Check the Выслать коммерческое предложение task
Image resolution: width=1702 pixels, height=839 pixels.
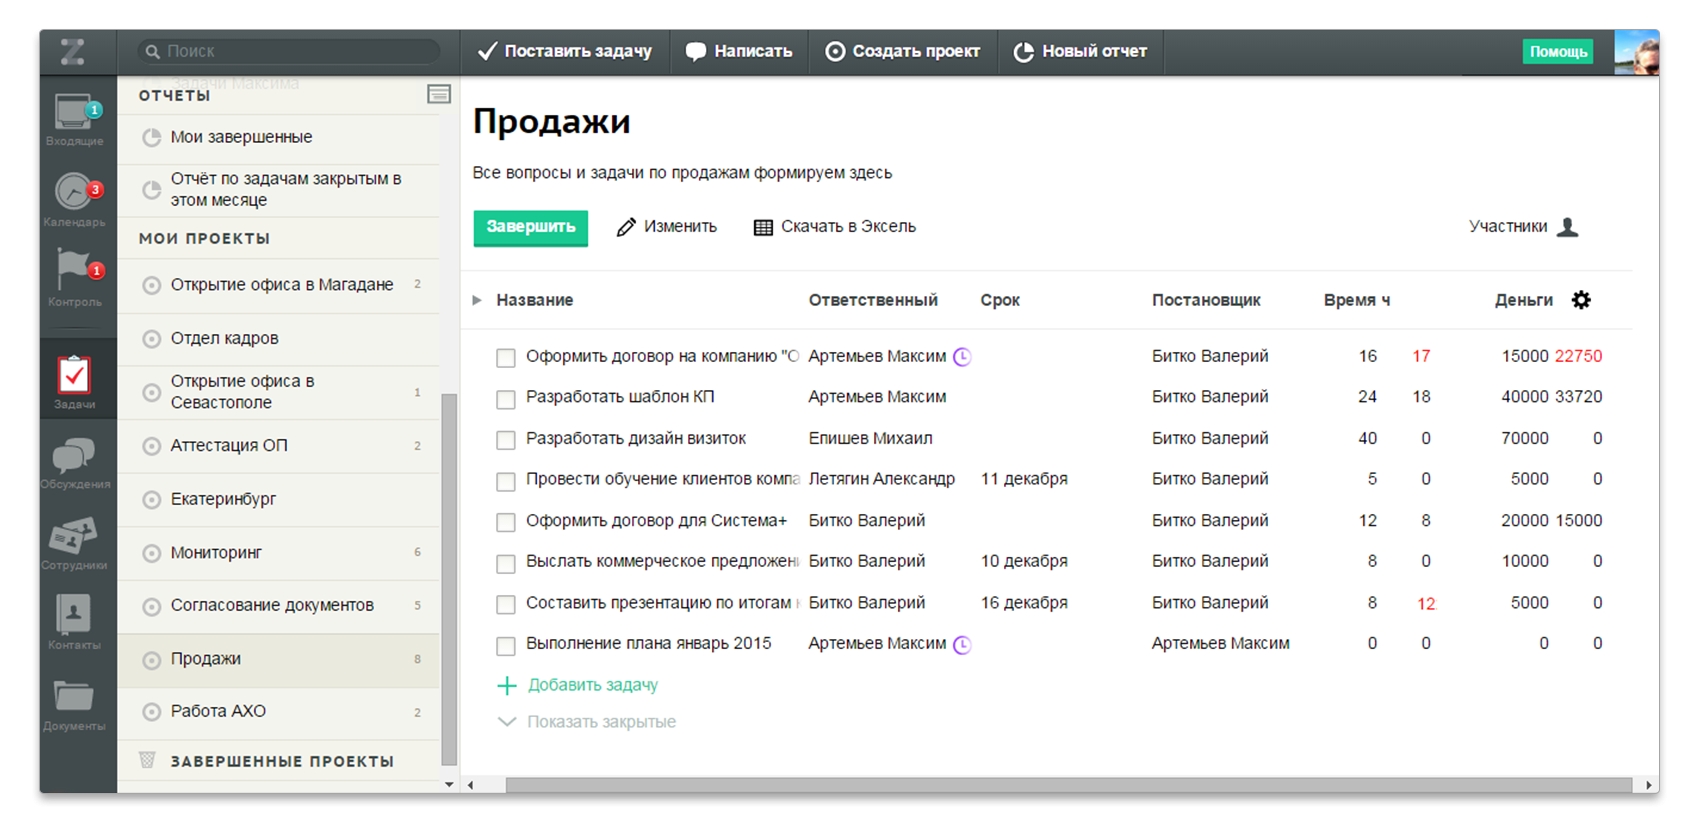coord(506,563)
